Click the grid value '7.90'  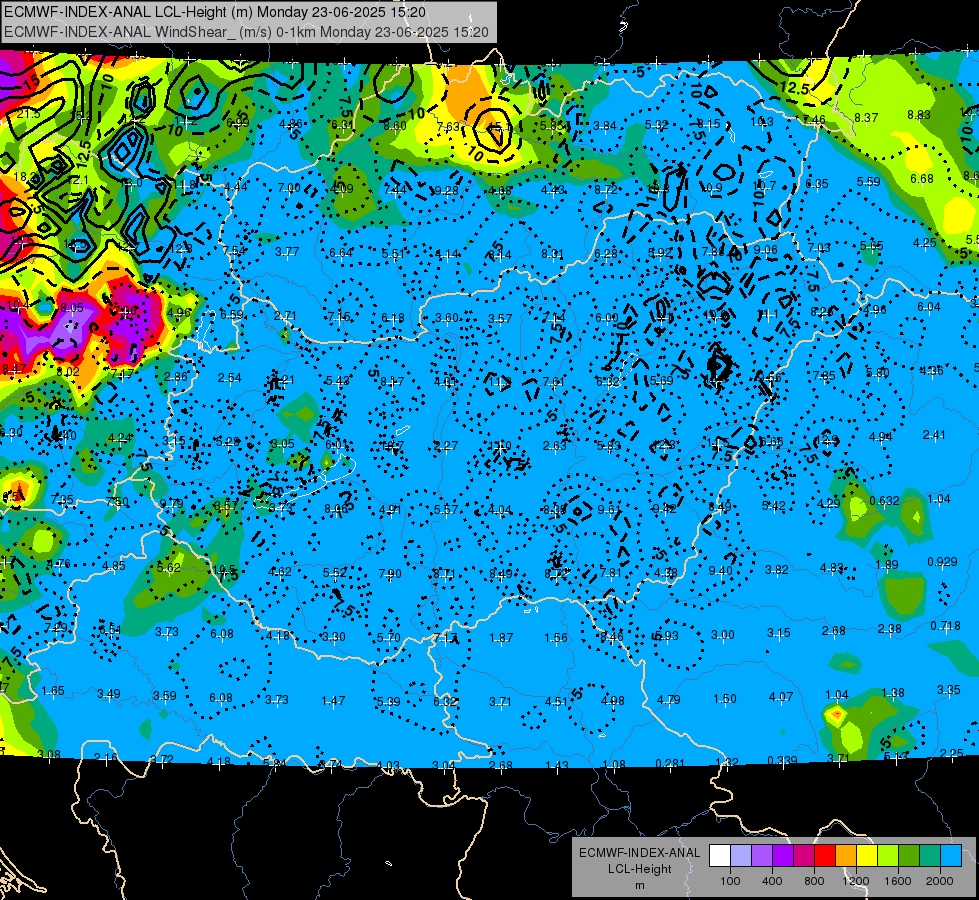390,573
